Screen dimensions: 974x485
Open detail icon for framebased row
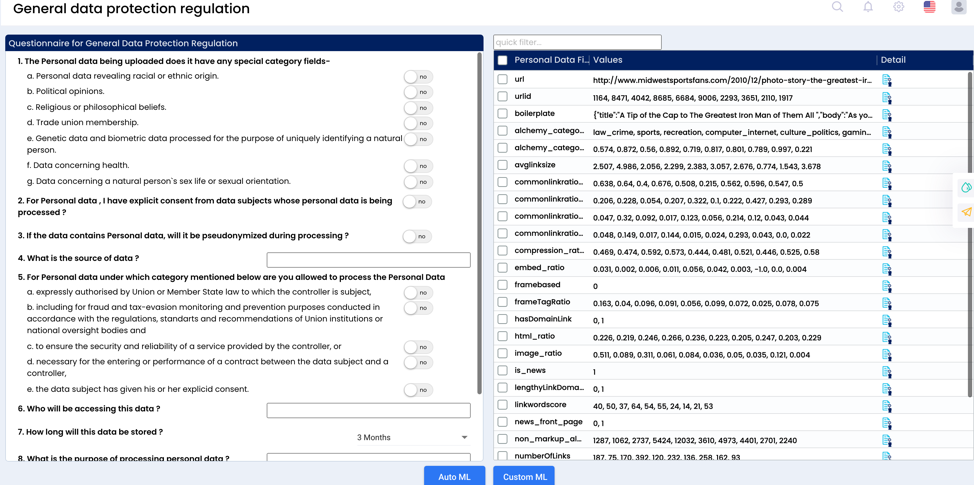[x=887, y=286]
